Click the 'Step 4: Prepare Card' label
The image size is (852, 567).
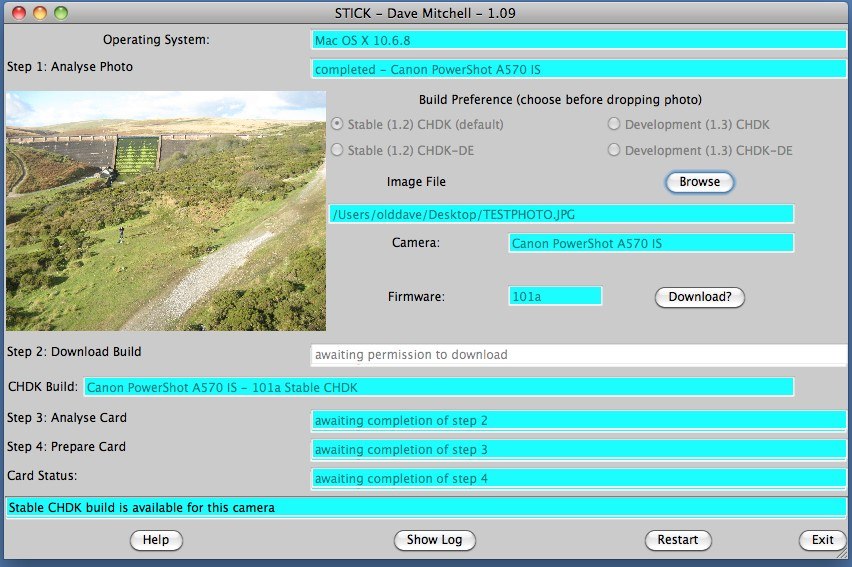click(66, 446)
